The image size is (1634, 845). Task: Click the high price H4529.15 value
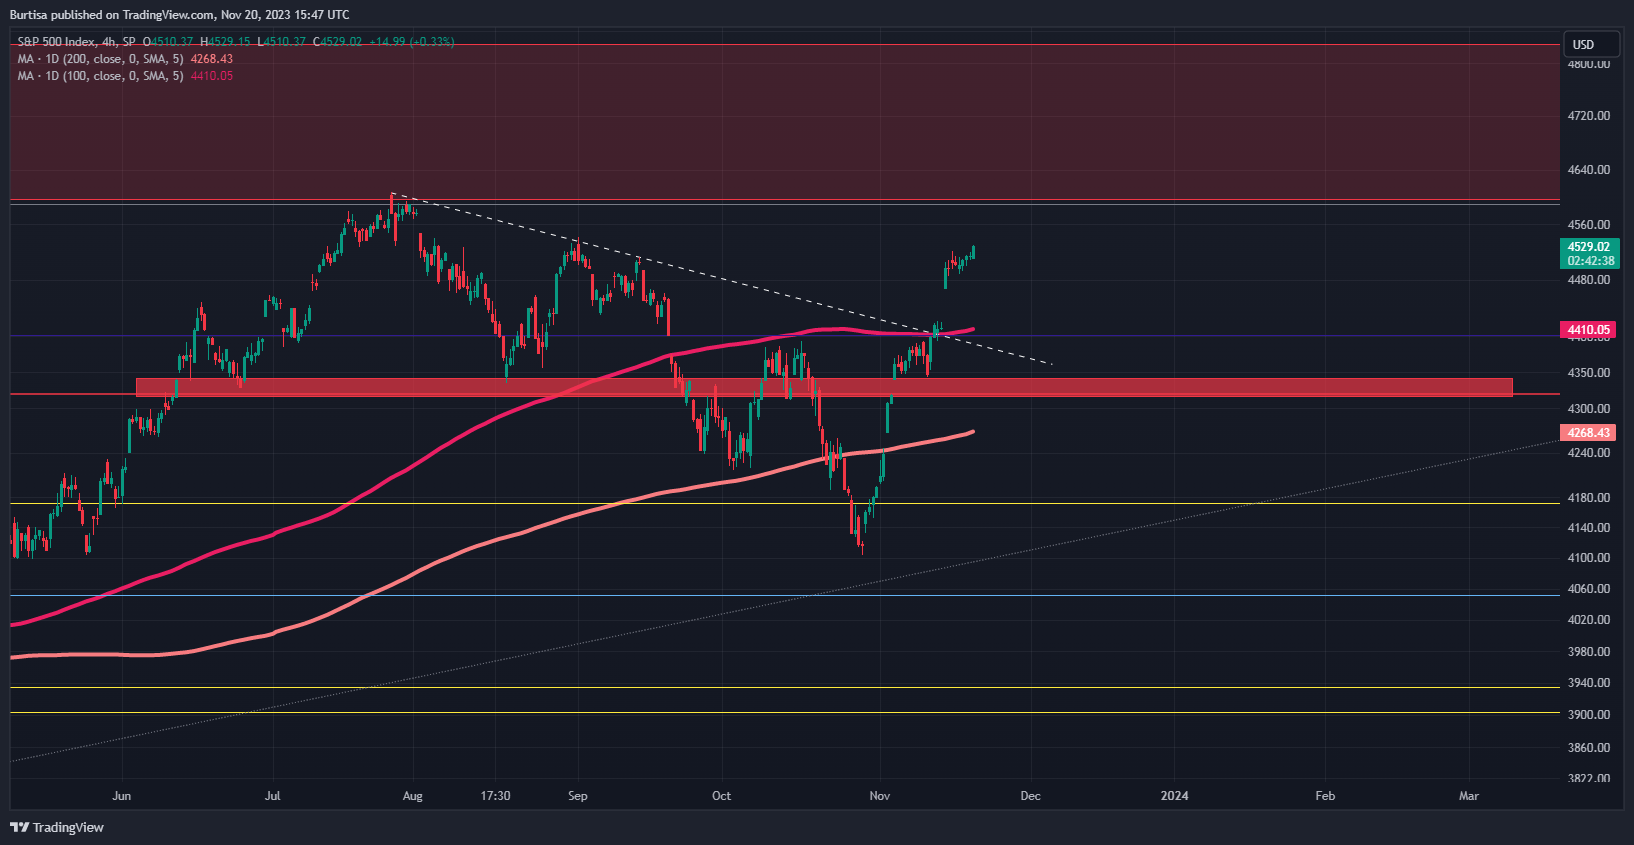[x=225, y=42]
